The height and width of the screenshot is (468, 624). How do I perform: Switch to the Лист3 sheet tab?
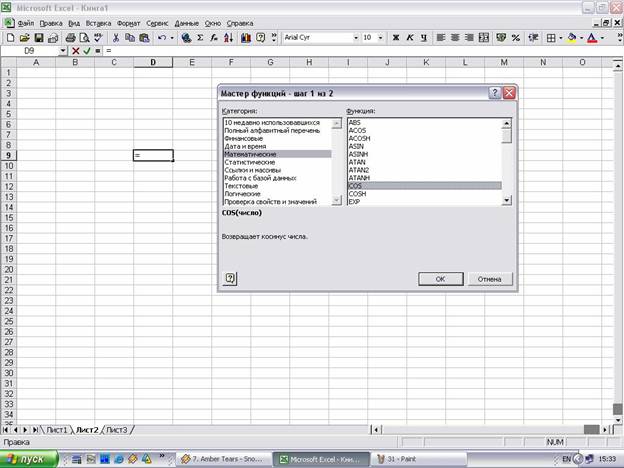(x=117, y=430)
